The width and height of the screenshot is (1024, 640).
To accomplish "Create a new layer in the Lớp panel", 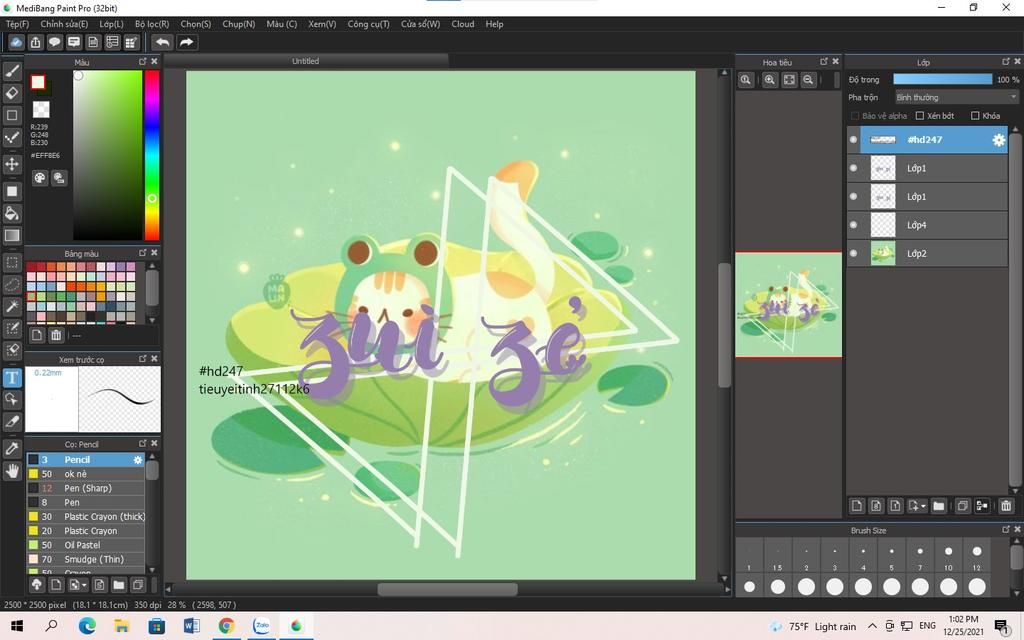I will pyautogui.click(x=857, y=505).
